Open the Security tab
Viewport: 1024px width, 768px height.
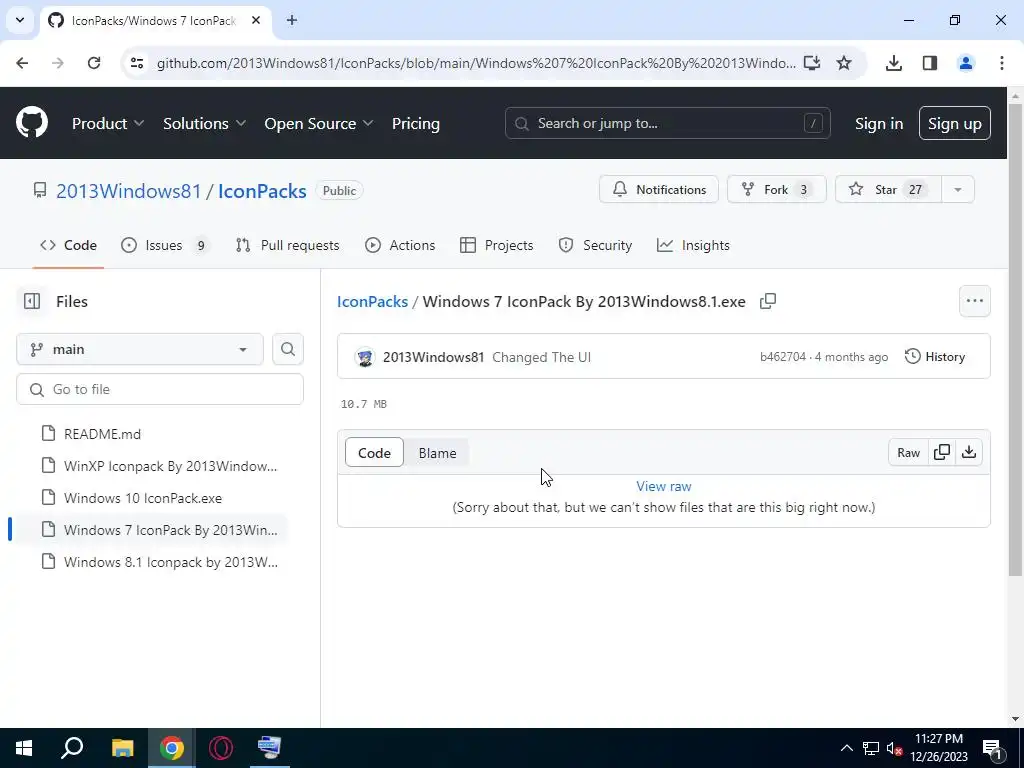point(595,246)
